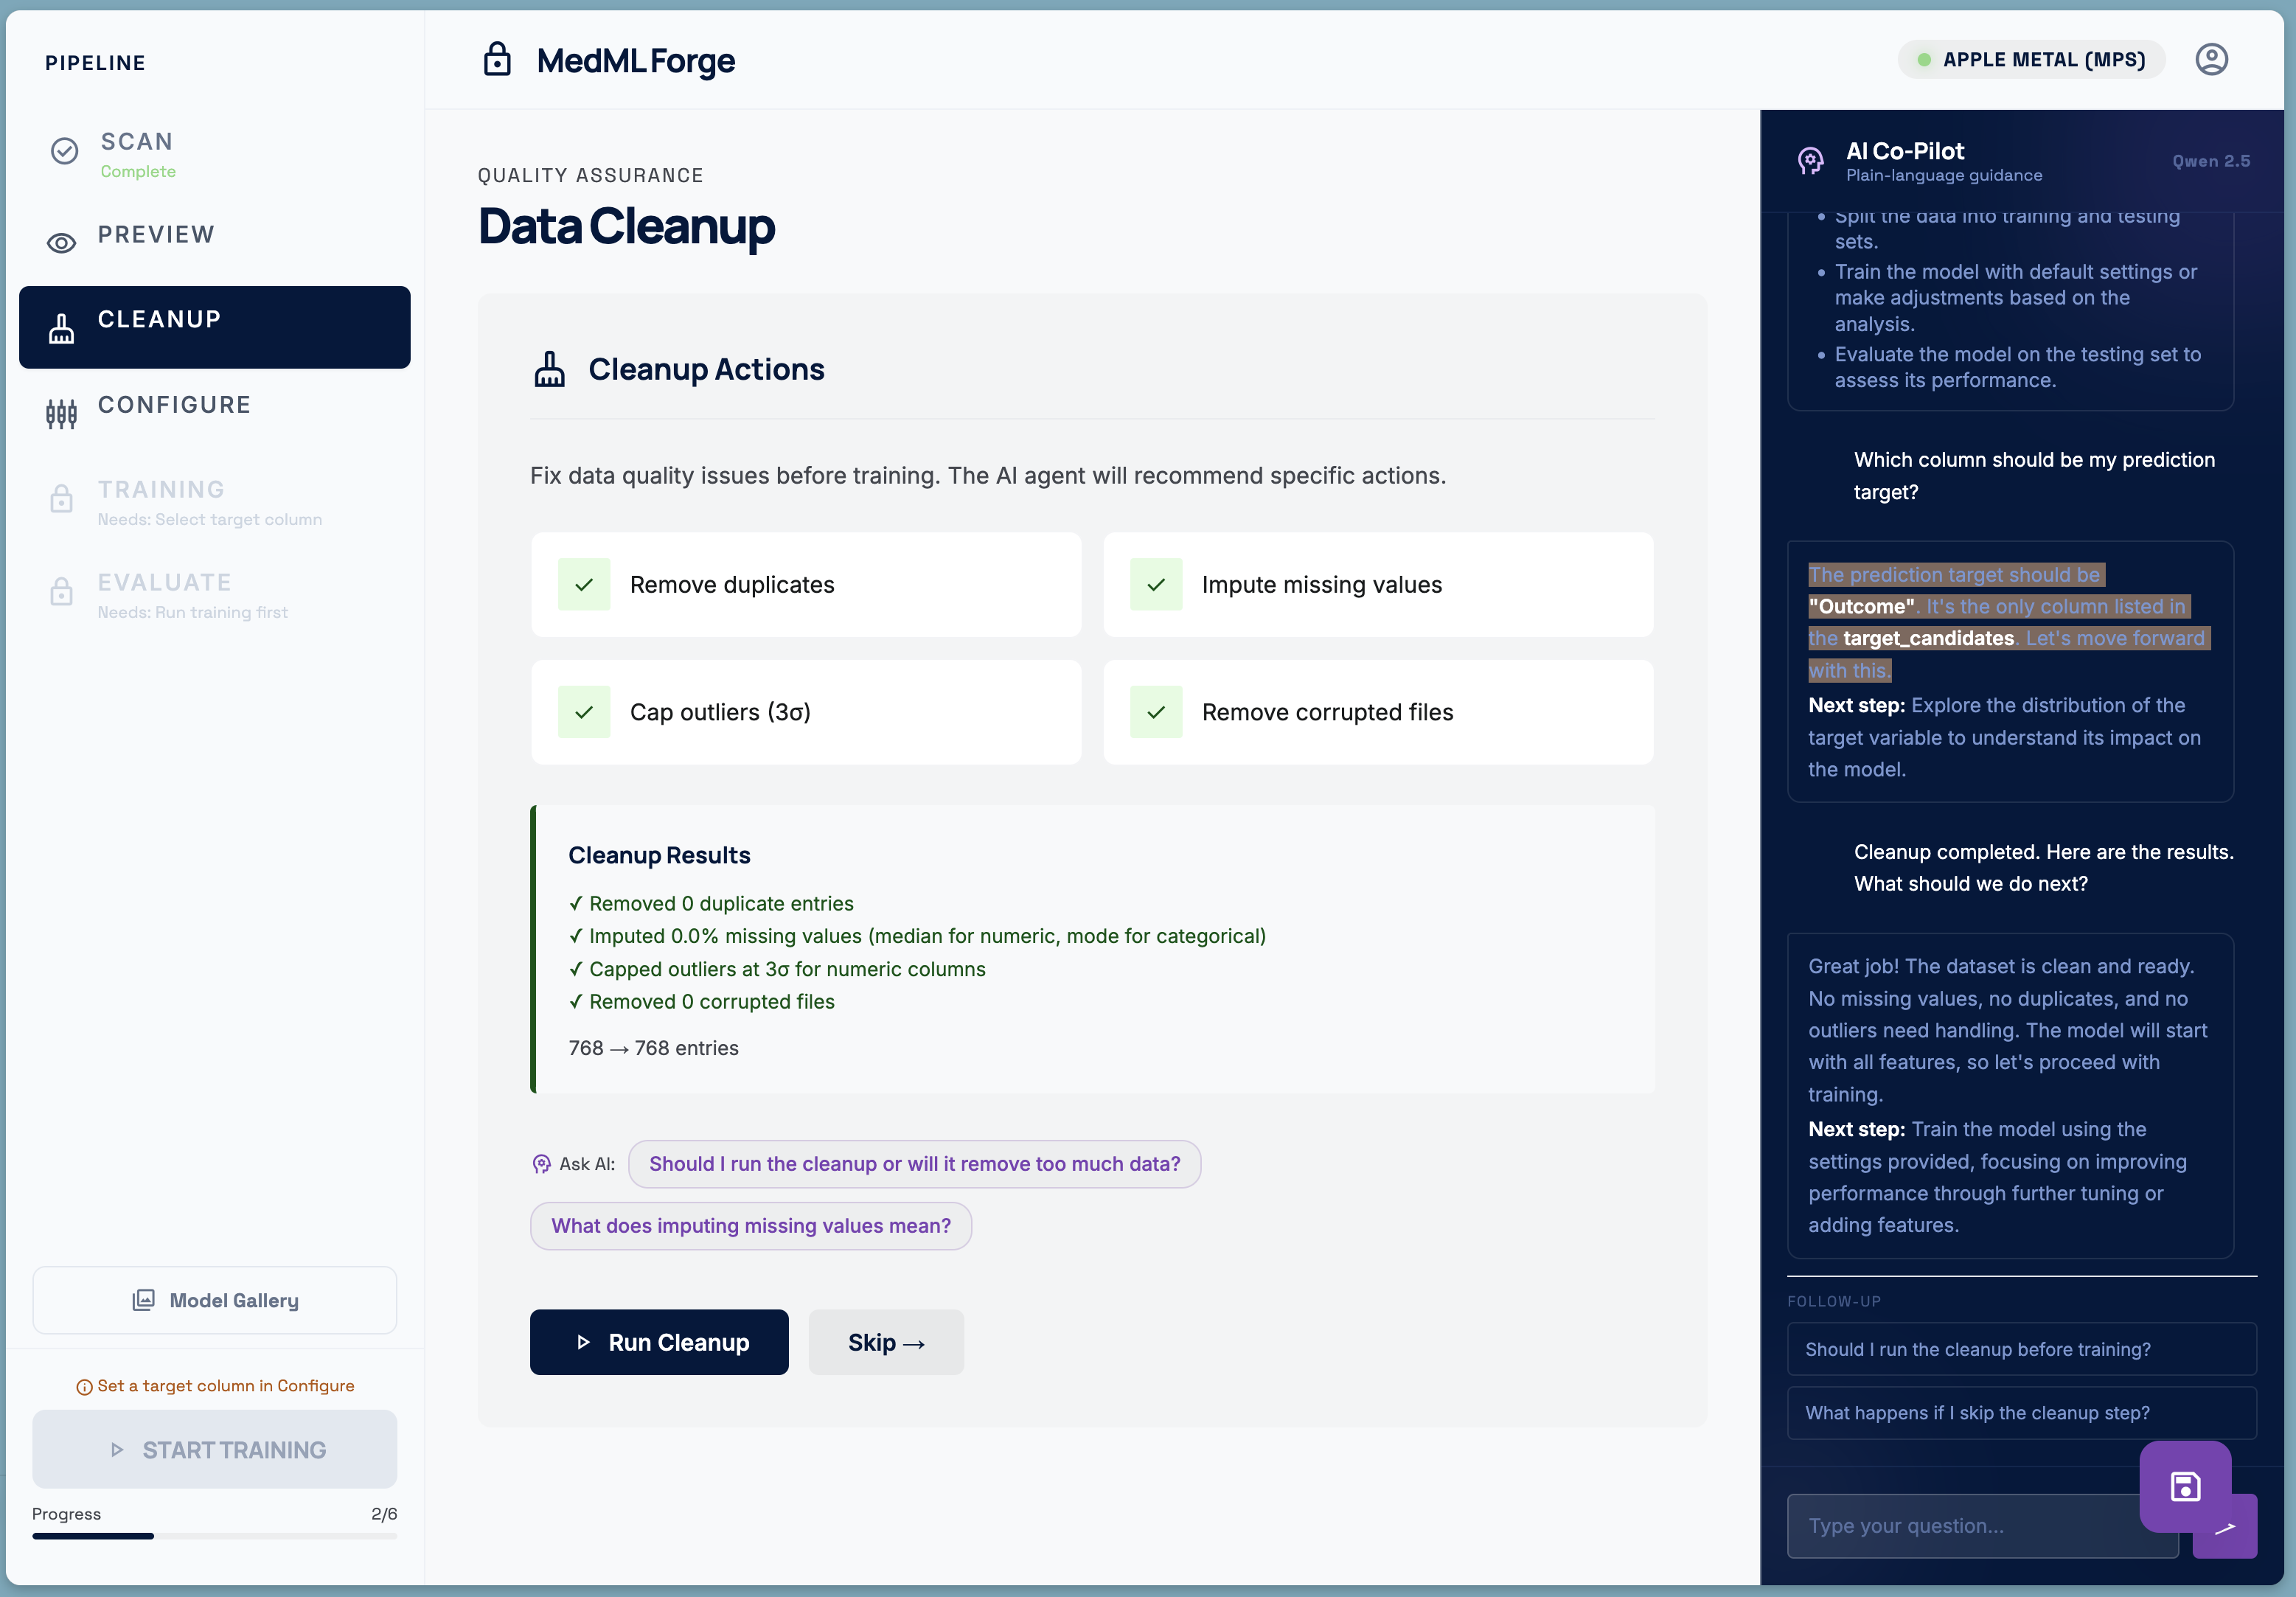This screenshot has height=1597, width=2296.
Task: Ask AI what imputing missing values means
Action: pyautogui.click(x=751, y=1226)
